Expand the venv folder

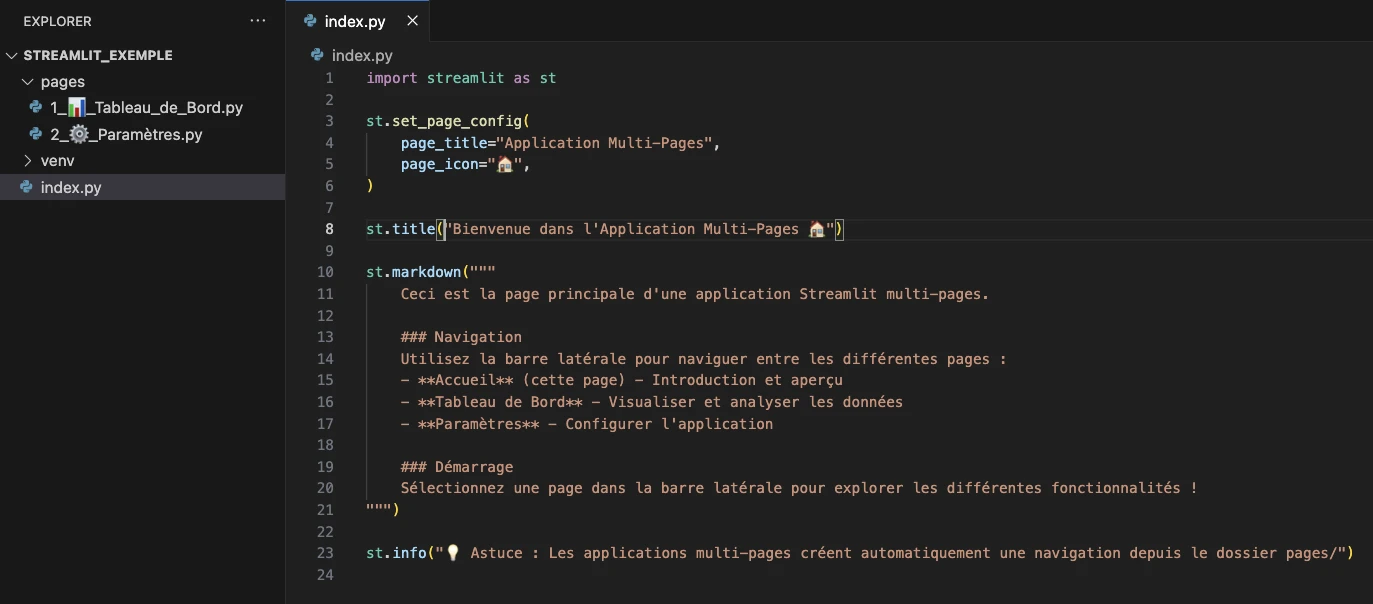click(28, 161)
